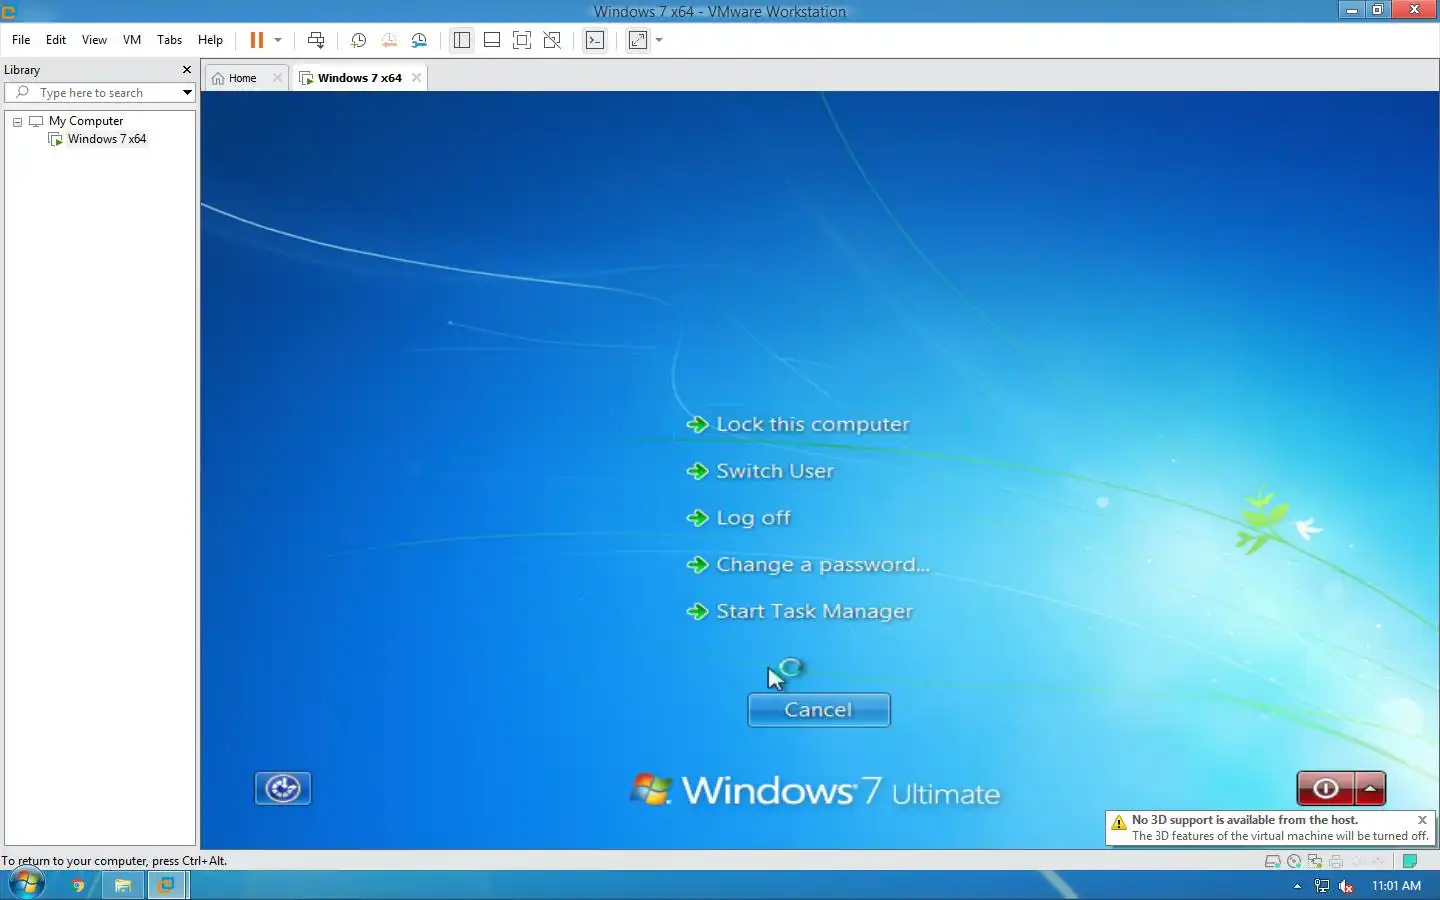This screenshot has height=900, width=1440.
Task: Open File Explorer from the taskbar
Action: click(x=123, y=885)
